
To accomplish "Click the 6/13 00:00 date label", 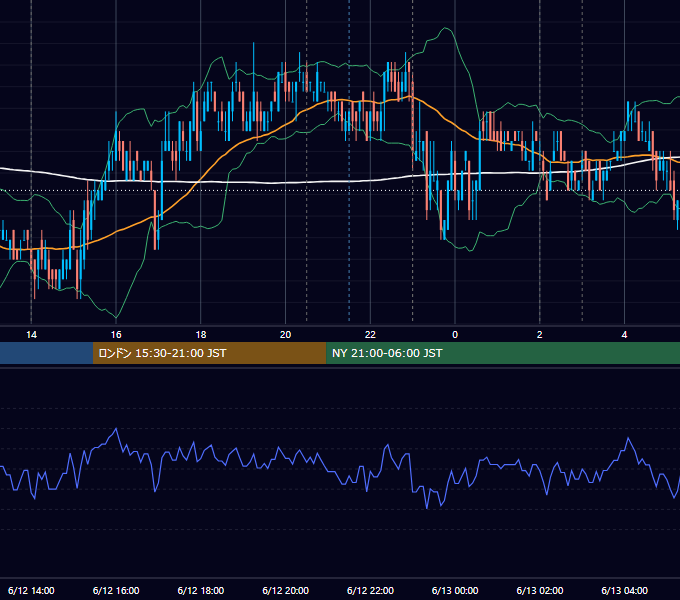I will pyautogui.click(x=455, y=590).
